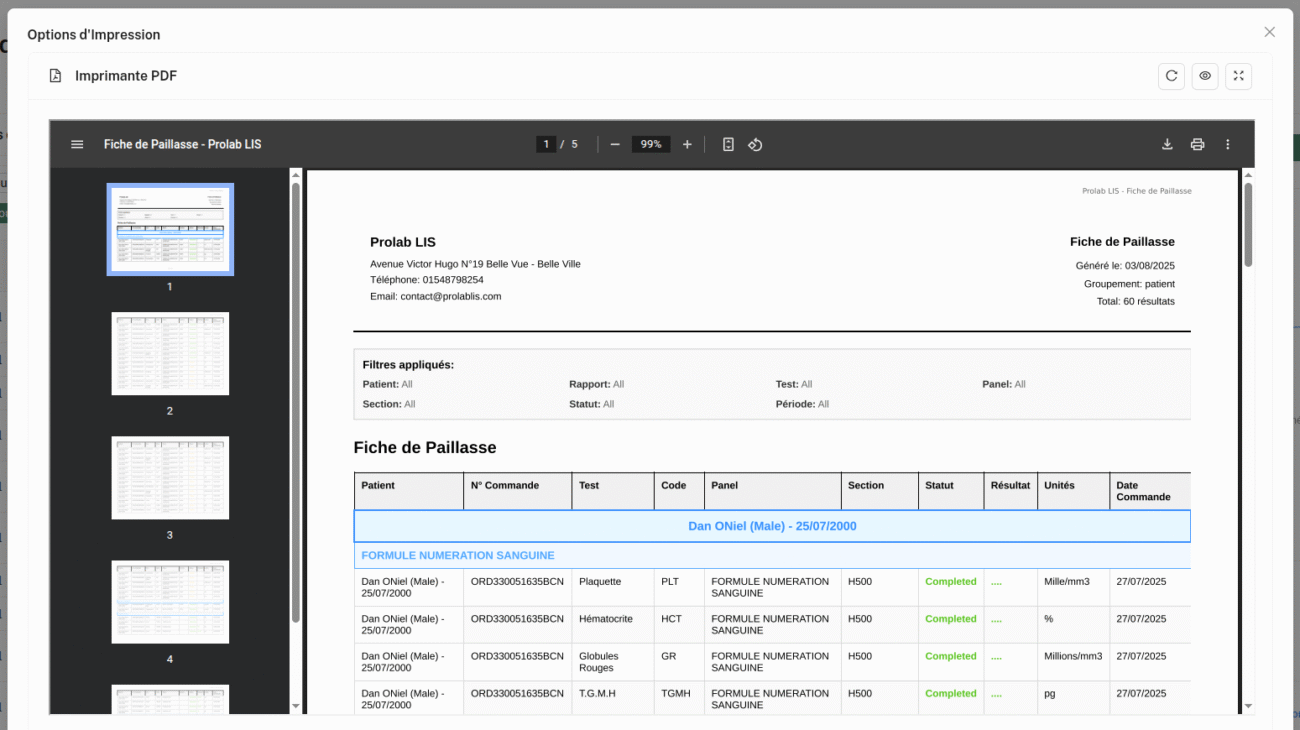The height and width of the screenshot is (730, 1300).
Task: Click document scroll up arrow
Action: [x=1248, y=174]
